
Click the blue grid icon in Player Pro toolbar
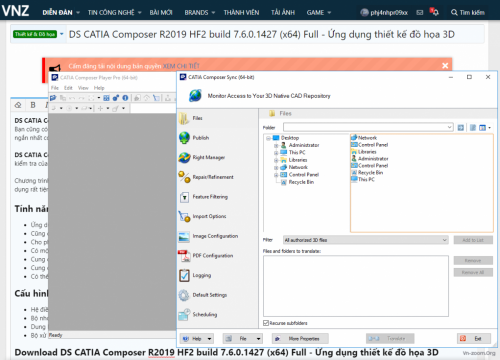[106, 98]
